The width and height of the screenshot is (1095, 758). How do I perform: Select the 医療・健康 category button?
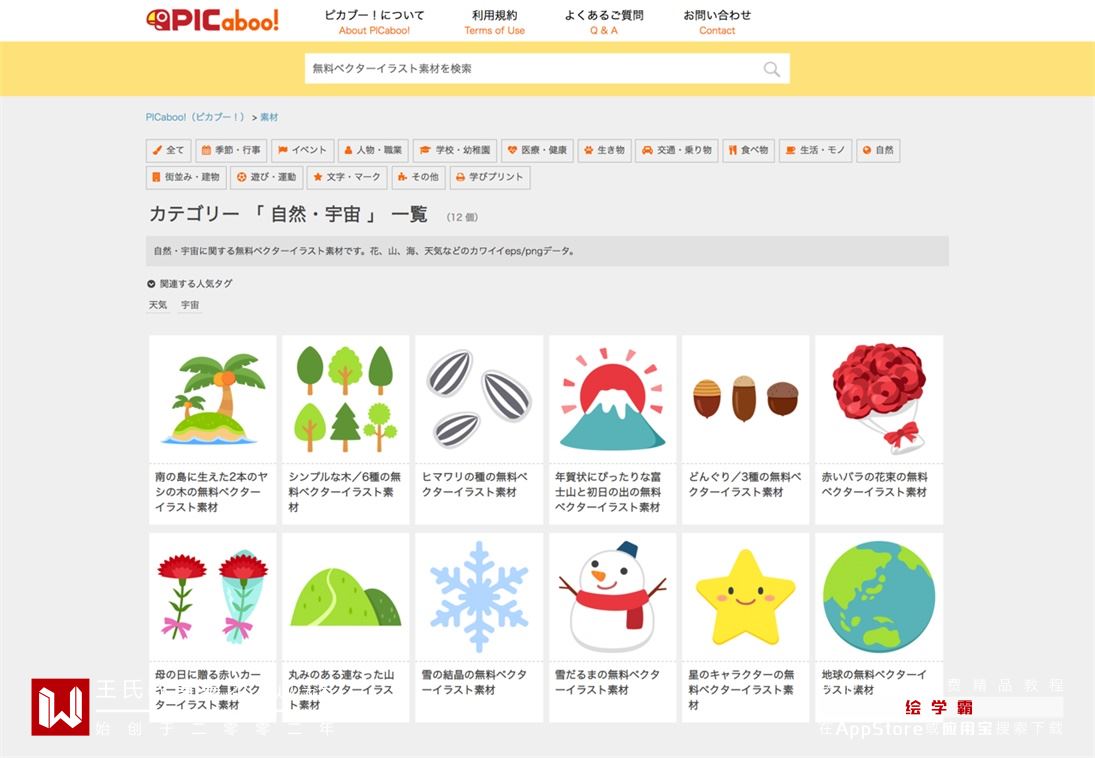click(537, 150)
